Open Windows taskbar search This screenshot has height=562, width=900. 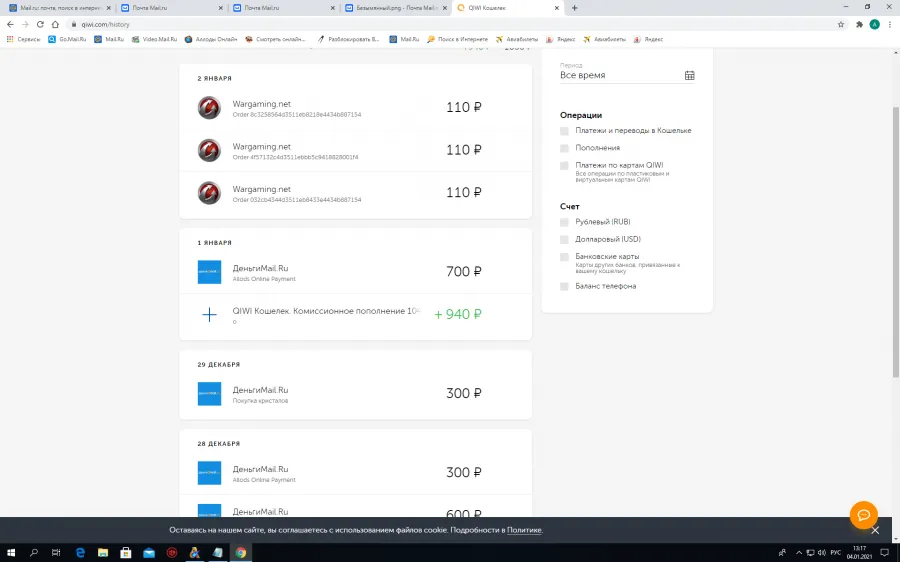pos(34,552)
